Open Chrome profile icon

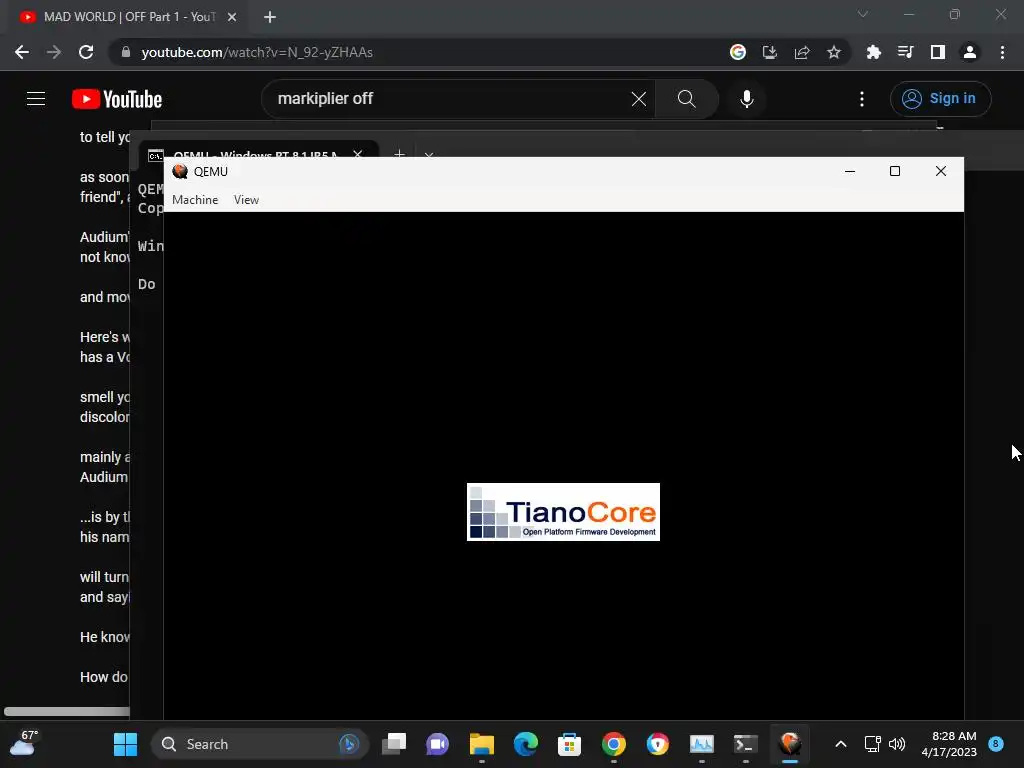coord(970,52)
